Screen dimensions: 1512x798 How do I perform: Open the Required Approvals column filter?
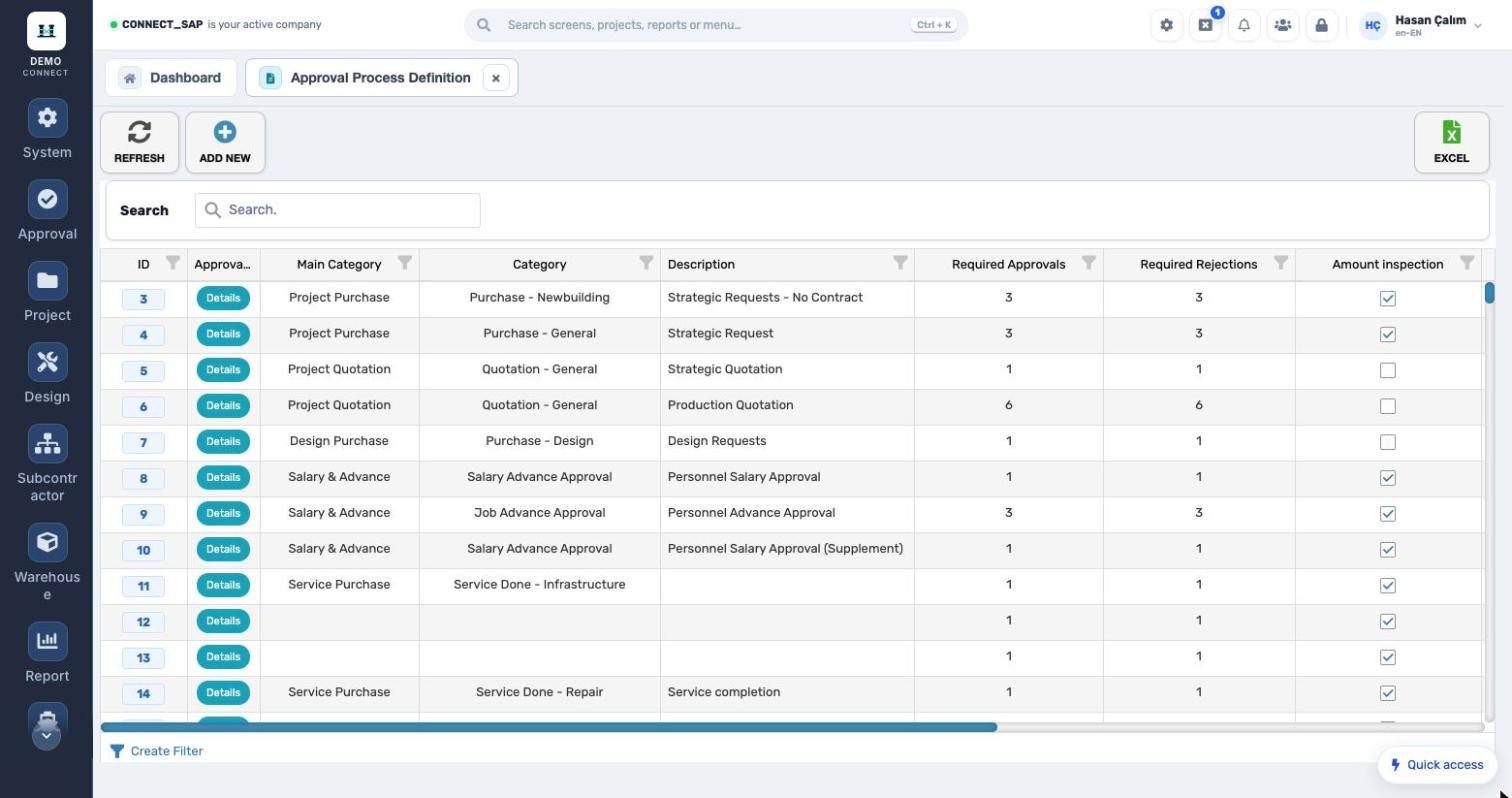tap(1089, 263)
